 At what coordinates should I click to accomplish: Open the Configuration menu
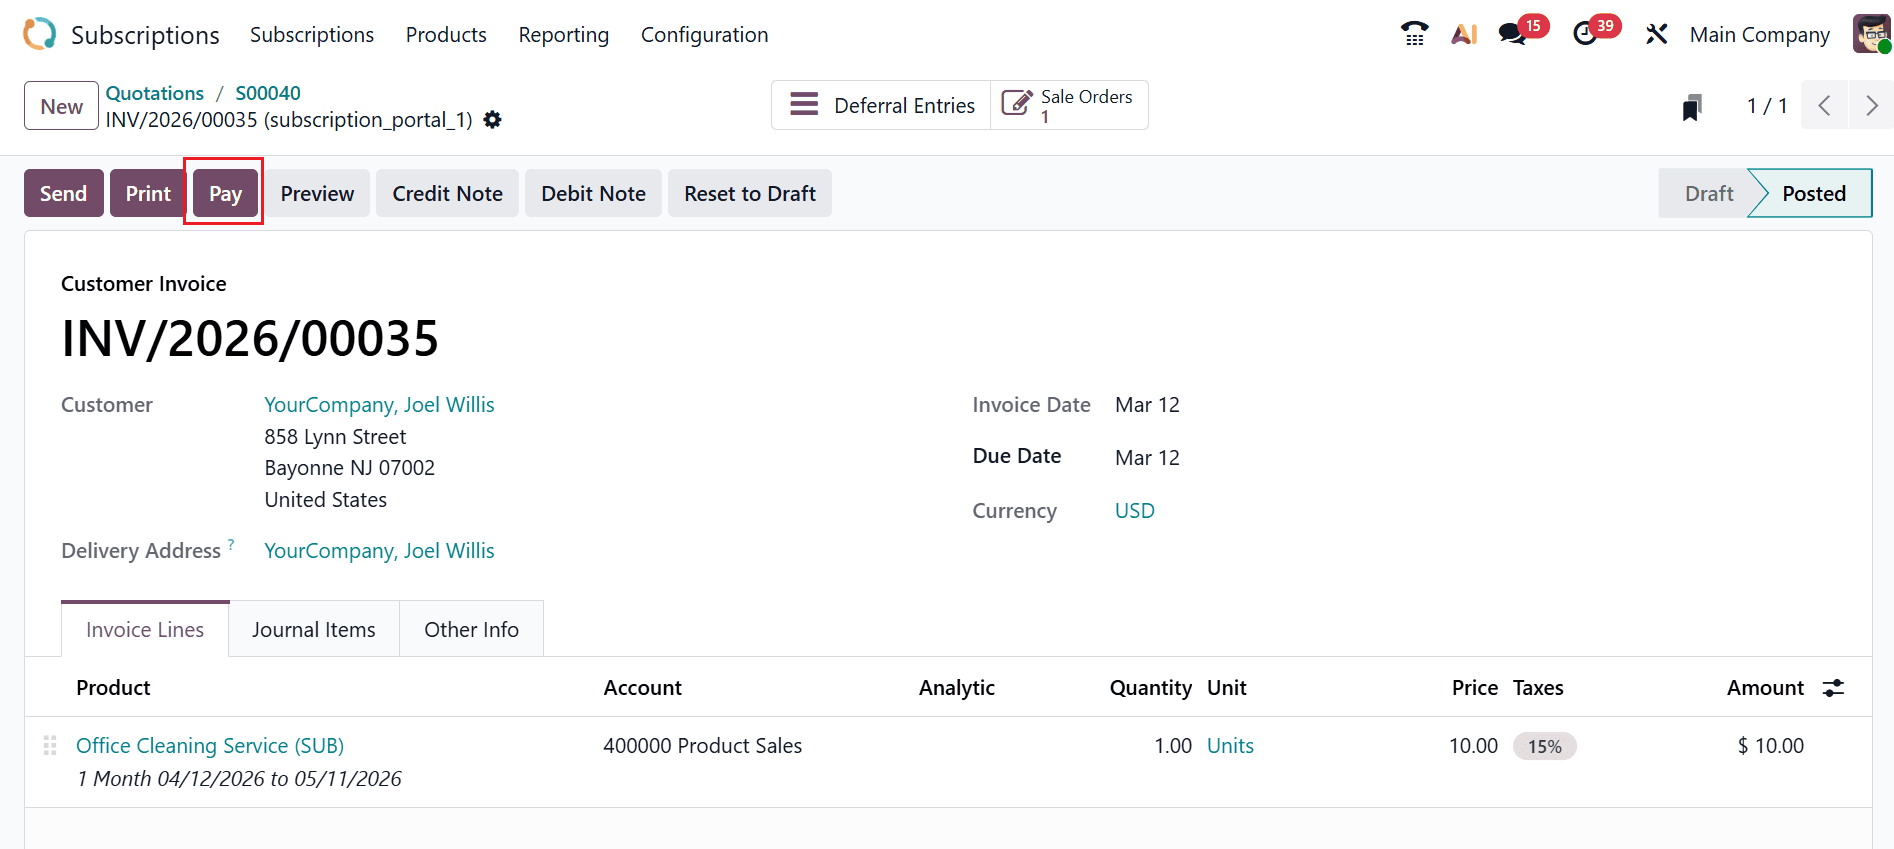pyautogui.click(x=704, y=35)
